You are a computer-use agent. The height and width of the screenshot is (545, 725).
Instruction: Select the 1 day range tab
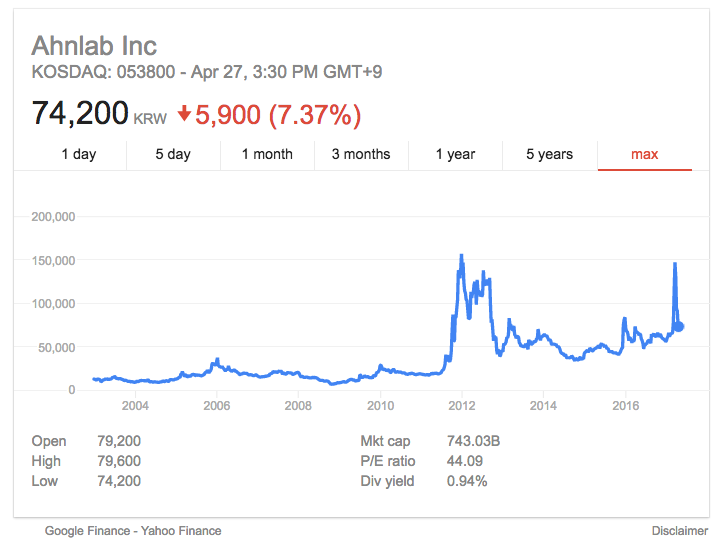[79, 154]
